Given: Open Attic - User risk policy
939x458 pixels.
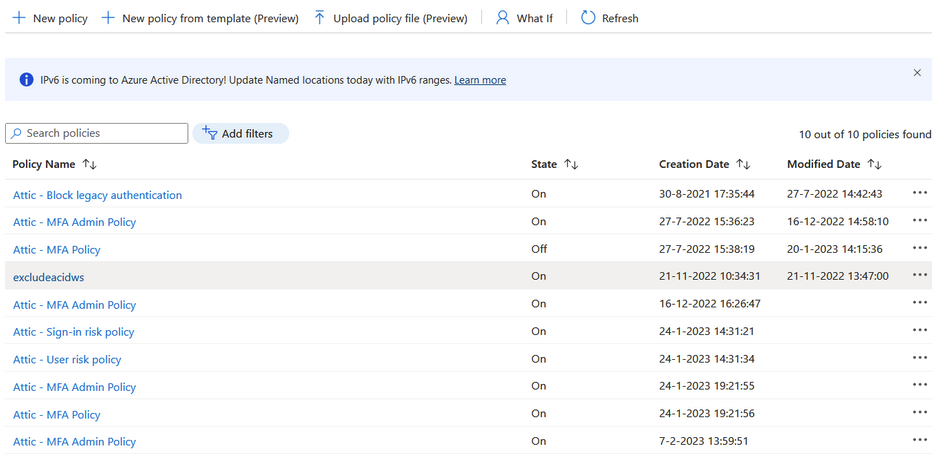Looking at the screenshot, I should (67, 359).
